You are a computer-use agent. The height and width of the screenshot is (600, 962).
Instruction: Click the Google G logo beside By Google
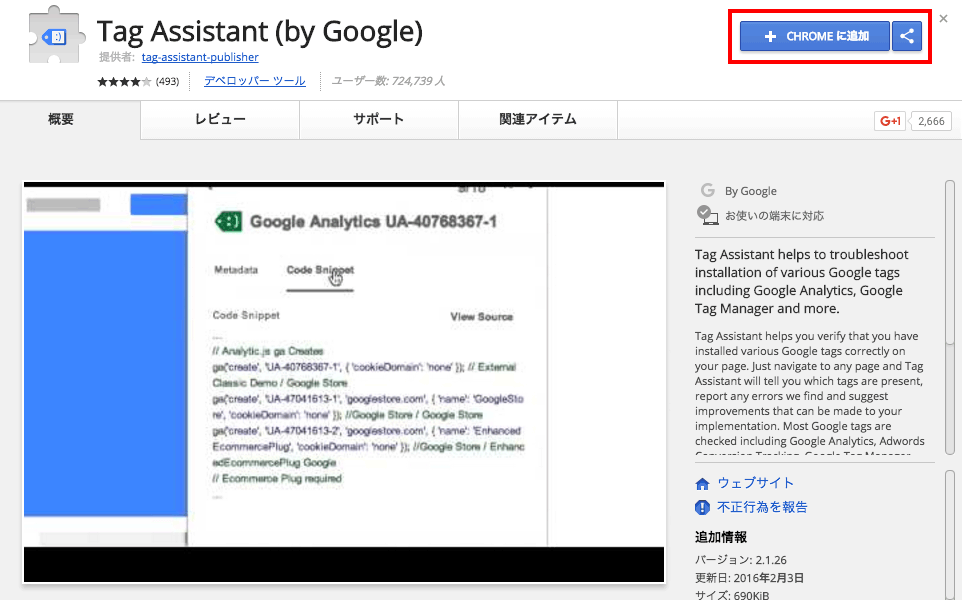(x=707, y=190)
